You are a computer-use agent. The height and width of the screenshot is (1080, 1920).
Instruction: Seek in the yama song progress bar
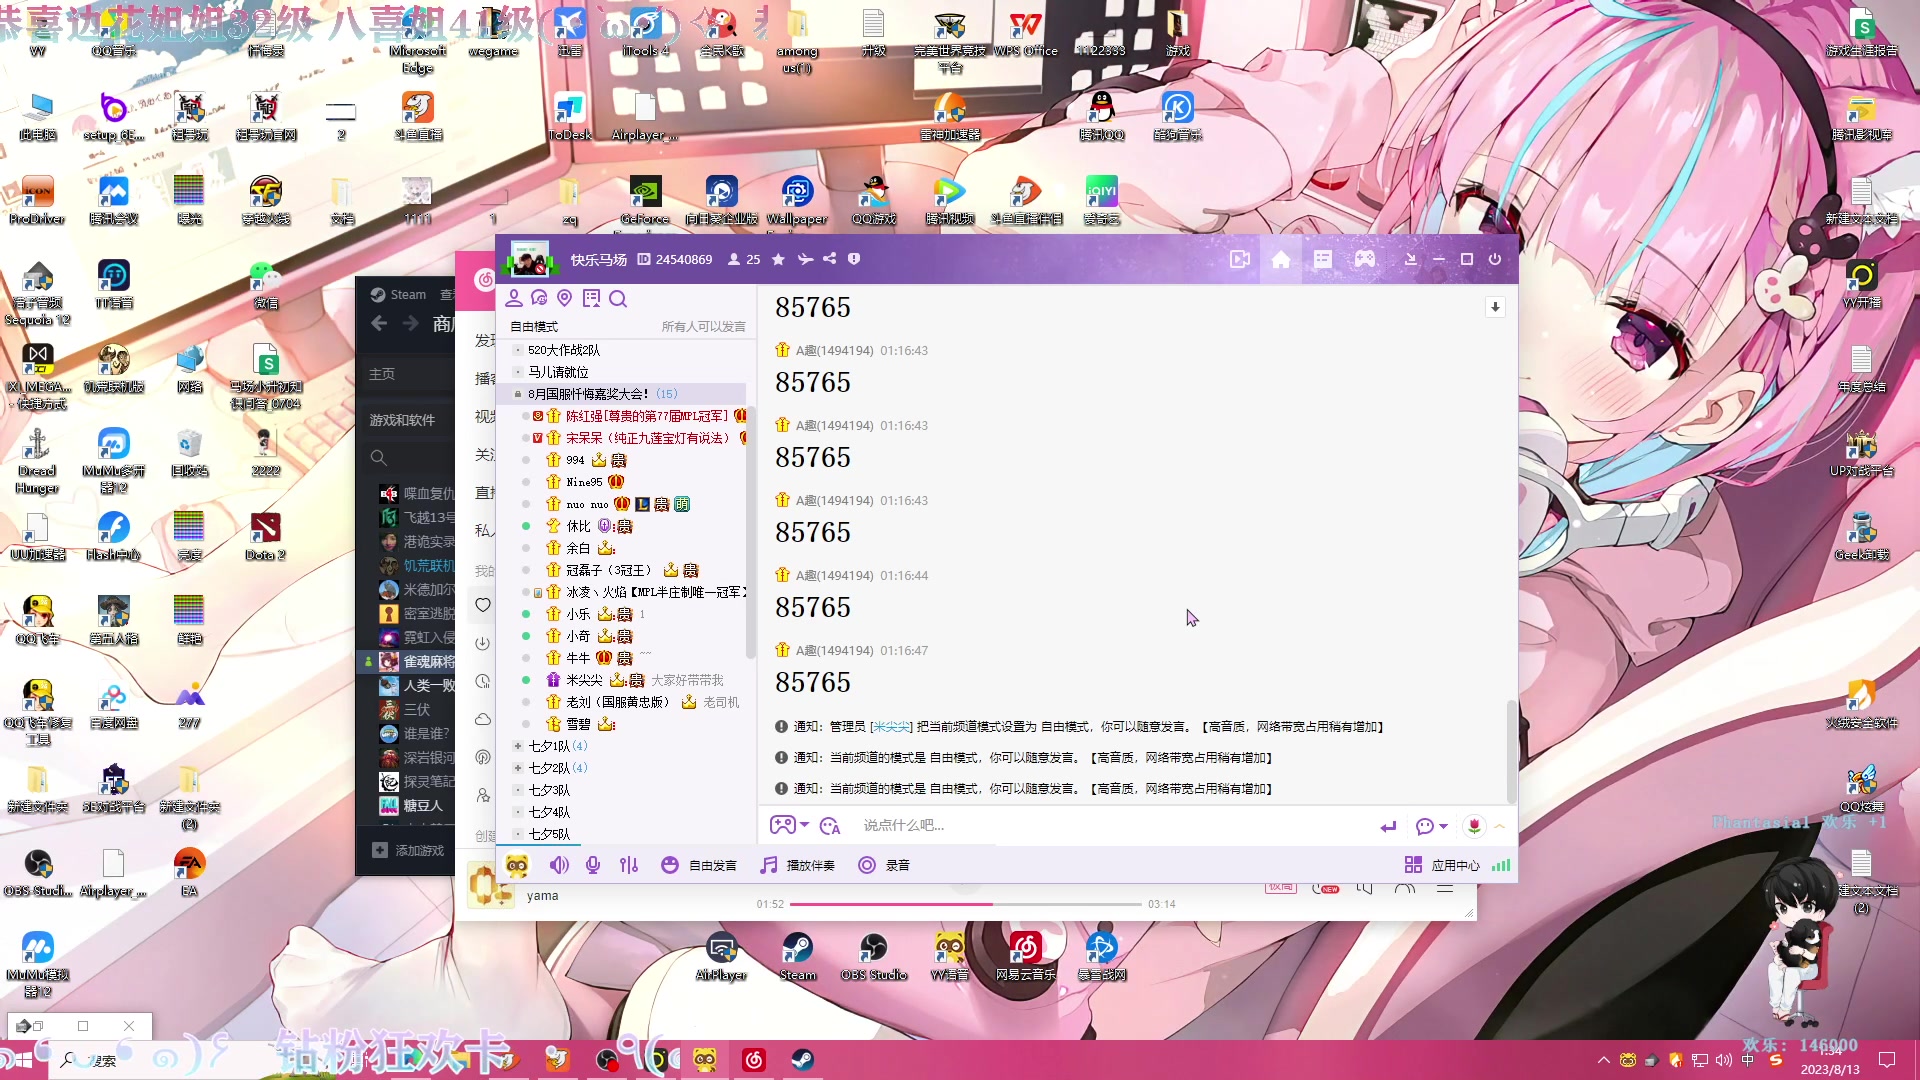(x=965, y=904)
